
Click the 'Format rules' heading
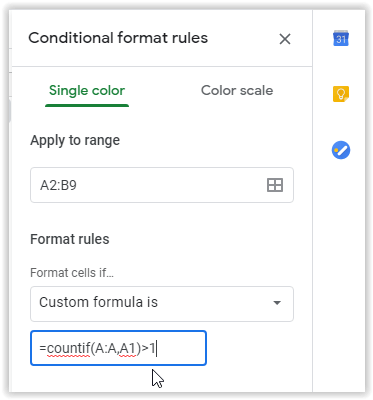[70, 239]
